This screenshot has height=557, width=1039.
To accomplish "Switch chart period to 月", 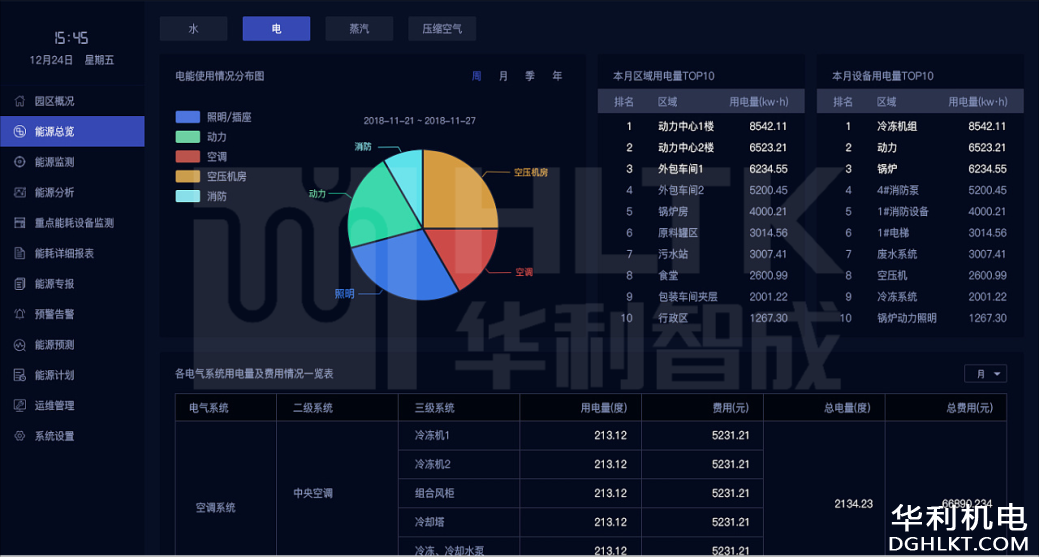I will coord(503,76).
